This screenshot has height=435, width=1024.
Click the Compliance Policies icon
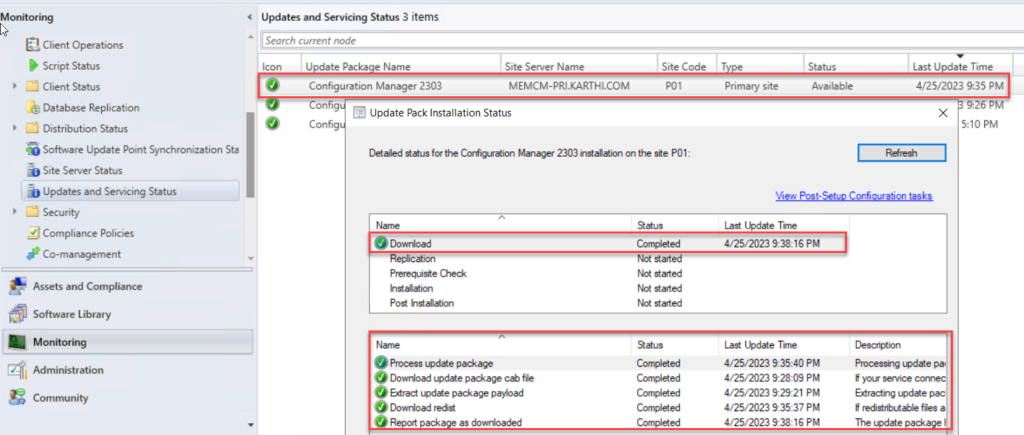point(33,233)
